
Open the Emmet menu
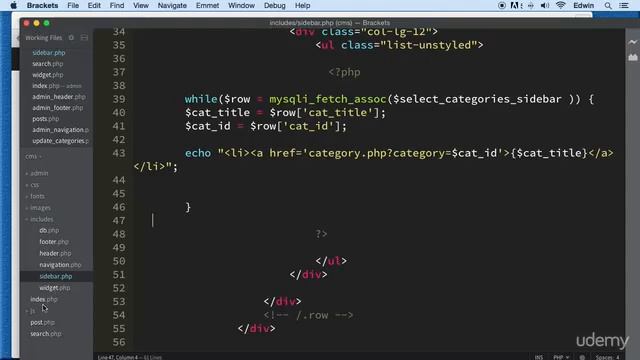tap(207, 6)
